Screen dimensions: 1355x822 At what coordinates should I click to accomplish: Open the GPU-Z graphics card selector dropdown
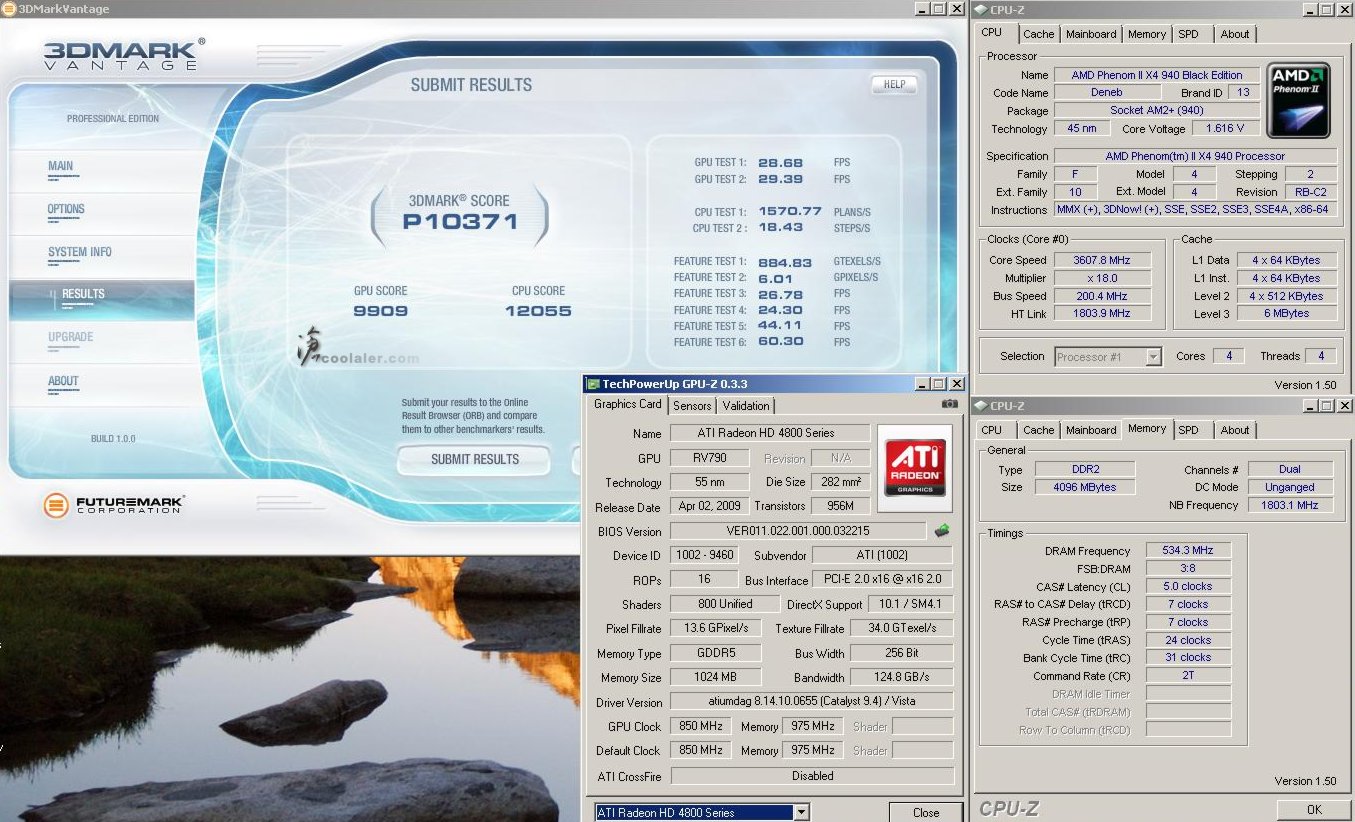(x=801, y=813)
